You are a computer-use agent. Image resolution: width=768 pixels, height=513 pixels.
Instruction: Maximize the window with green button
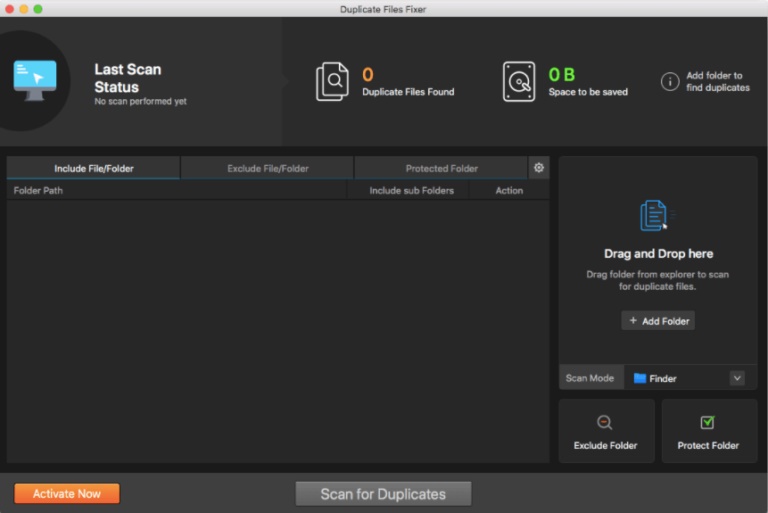pos(38,9)
